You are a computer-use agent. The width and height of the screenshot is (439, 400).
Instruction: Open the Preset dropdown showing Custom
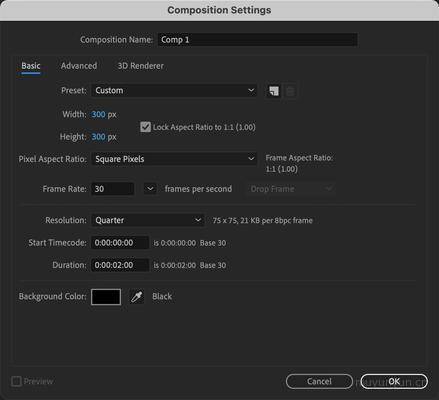click(x=174, y=91)
